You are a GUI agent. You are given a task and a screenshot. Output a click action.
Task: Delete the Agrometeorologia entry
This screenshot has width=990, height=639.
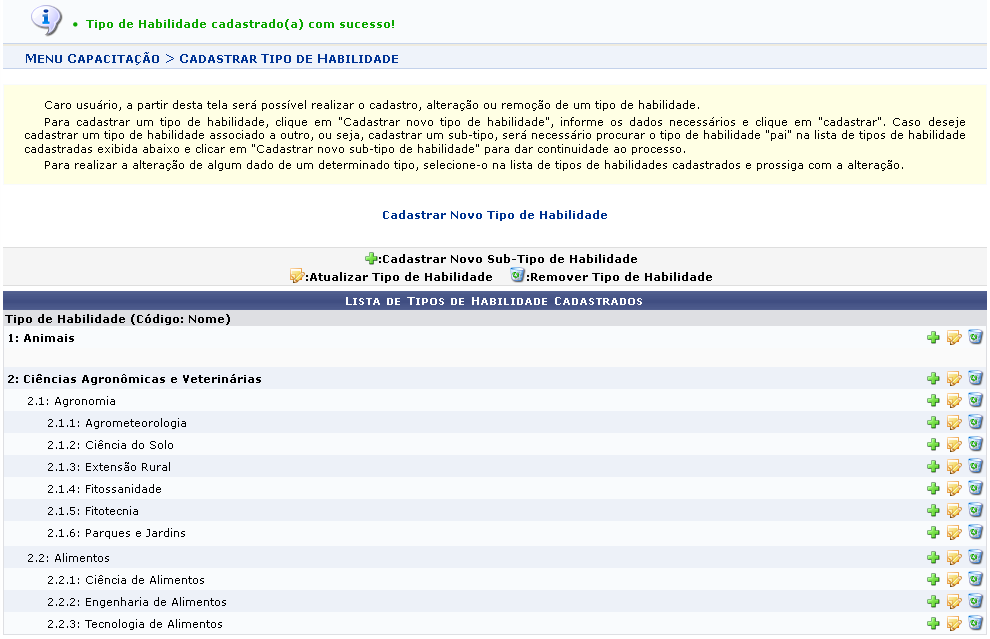pos(975,423)
